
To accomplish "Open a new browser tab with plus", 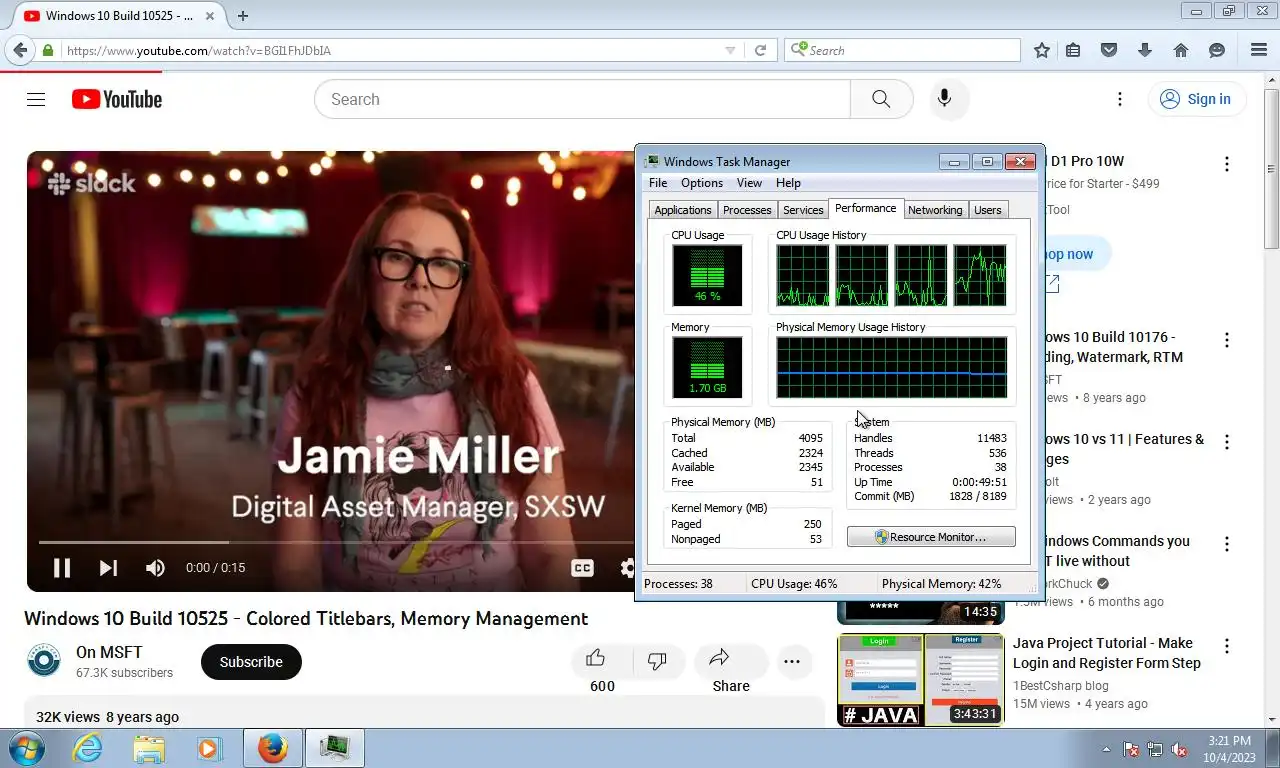I will [243, 16].
